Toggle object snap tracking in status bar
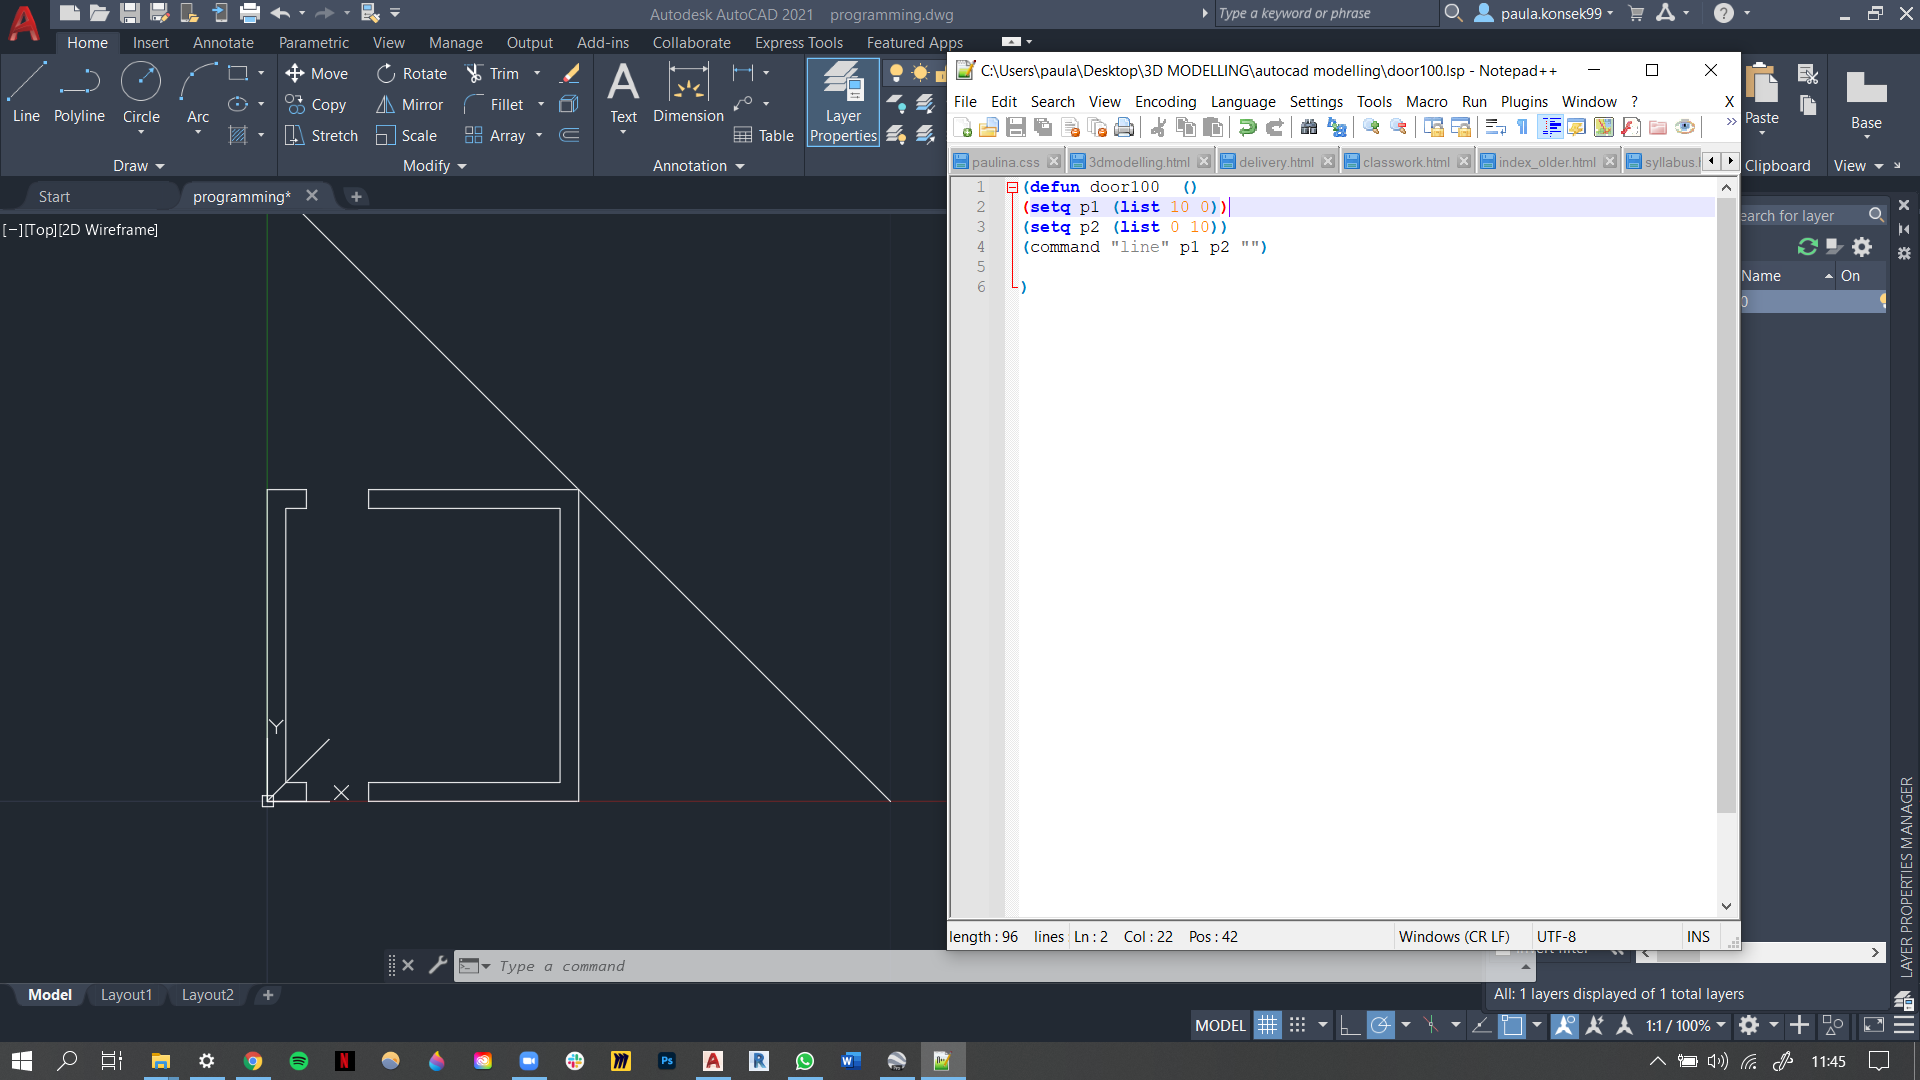Image resolution: width=1920 pixels, height=1080 pixels. (x=1482, y=1025)
